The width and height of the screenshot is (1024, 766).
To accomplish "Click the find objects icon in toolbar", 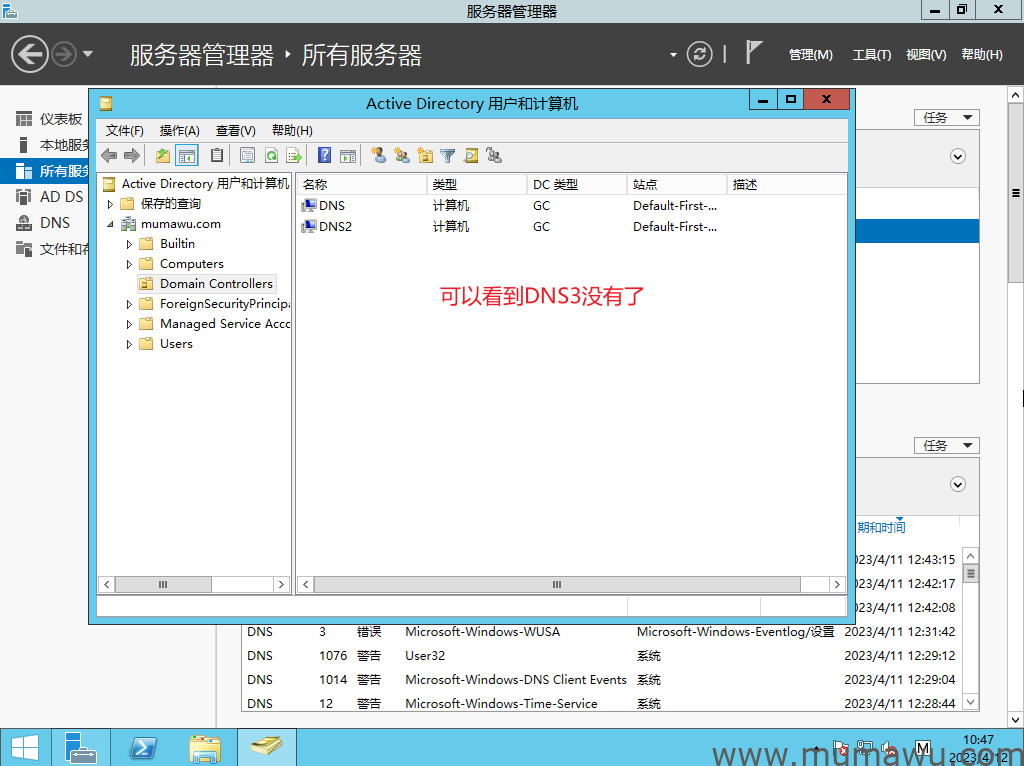I will click(x=471, y=155).
